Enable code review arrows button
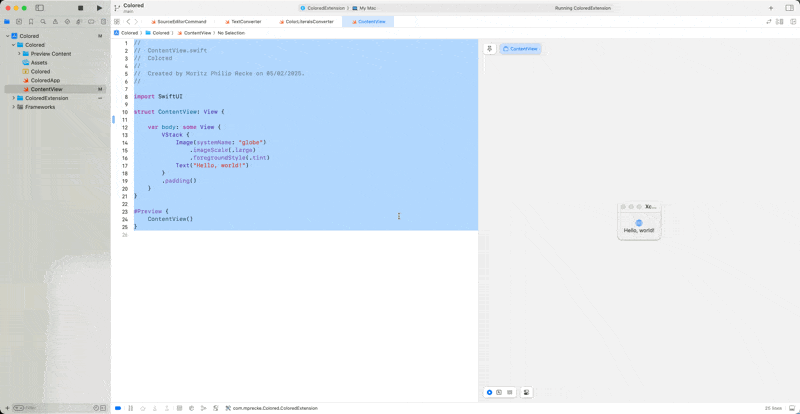Screen dimensions: 800x414 (x=768, y=21)
